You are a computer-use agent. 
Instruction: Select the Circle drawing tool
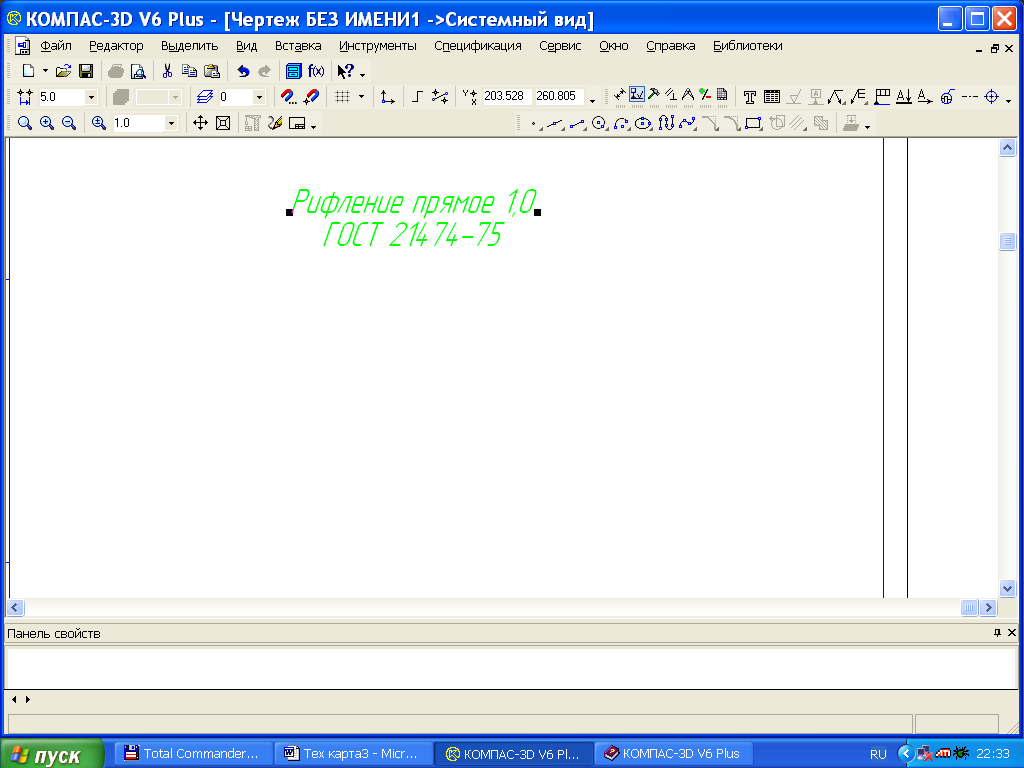[599, 123]
